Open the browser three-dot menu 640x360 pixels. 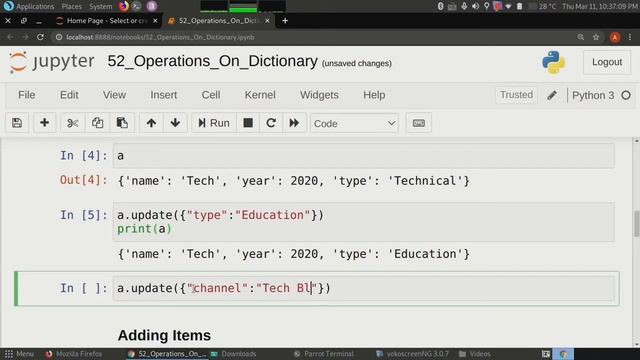tap(630, 37)
